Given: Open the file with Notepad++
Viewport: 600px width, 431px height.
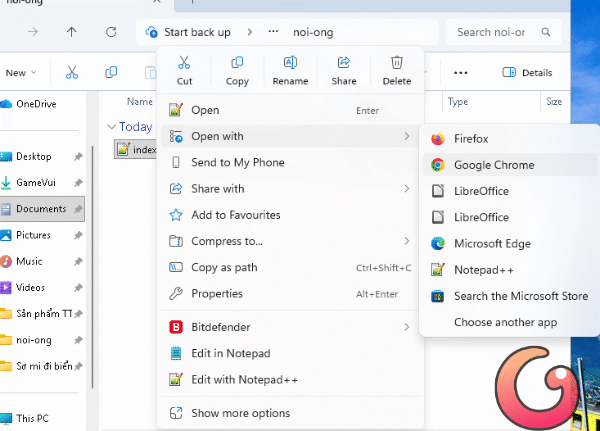Looking at the screenshot, I should pos(509,270).
